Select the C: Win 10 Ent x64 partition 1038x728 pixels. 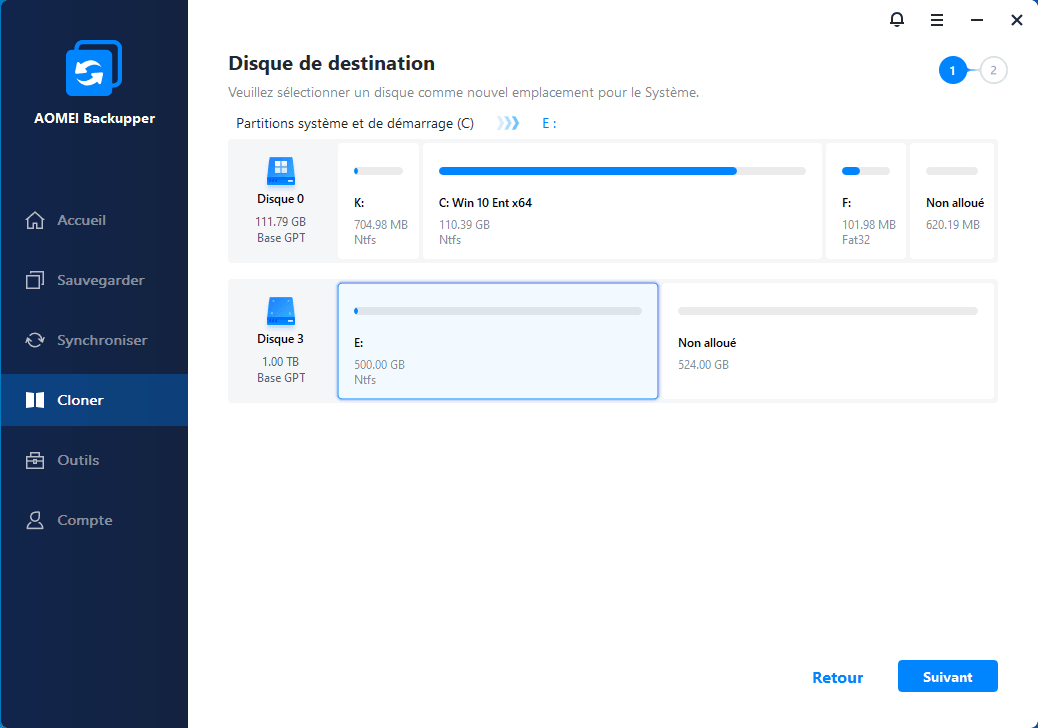click(622, 201)
